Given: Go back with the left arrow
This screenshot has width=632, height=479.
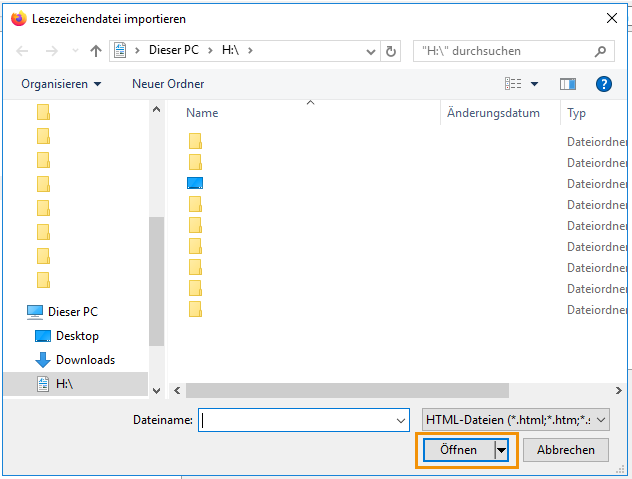Looking at the screenshot, I should tap(22, 51).
